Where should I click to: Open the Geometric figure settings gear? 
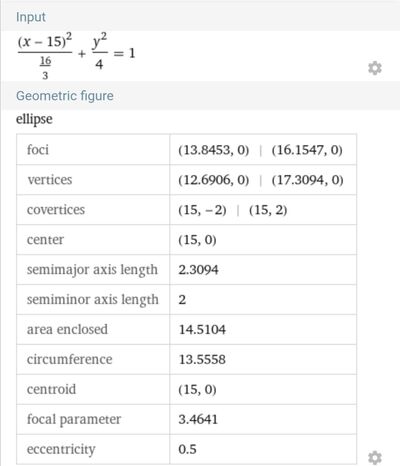point(375,457)
